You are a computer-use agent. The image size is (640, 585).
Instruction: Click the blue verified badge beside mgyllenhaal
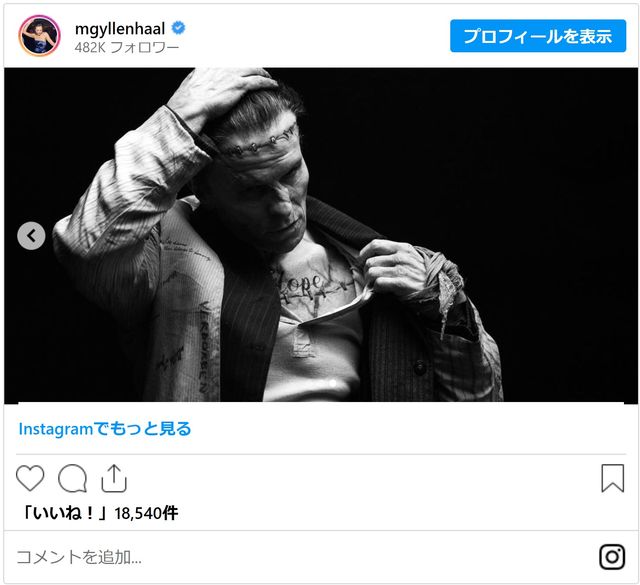click(x=178, y=28)
